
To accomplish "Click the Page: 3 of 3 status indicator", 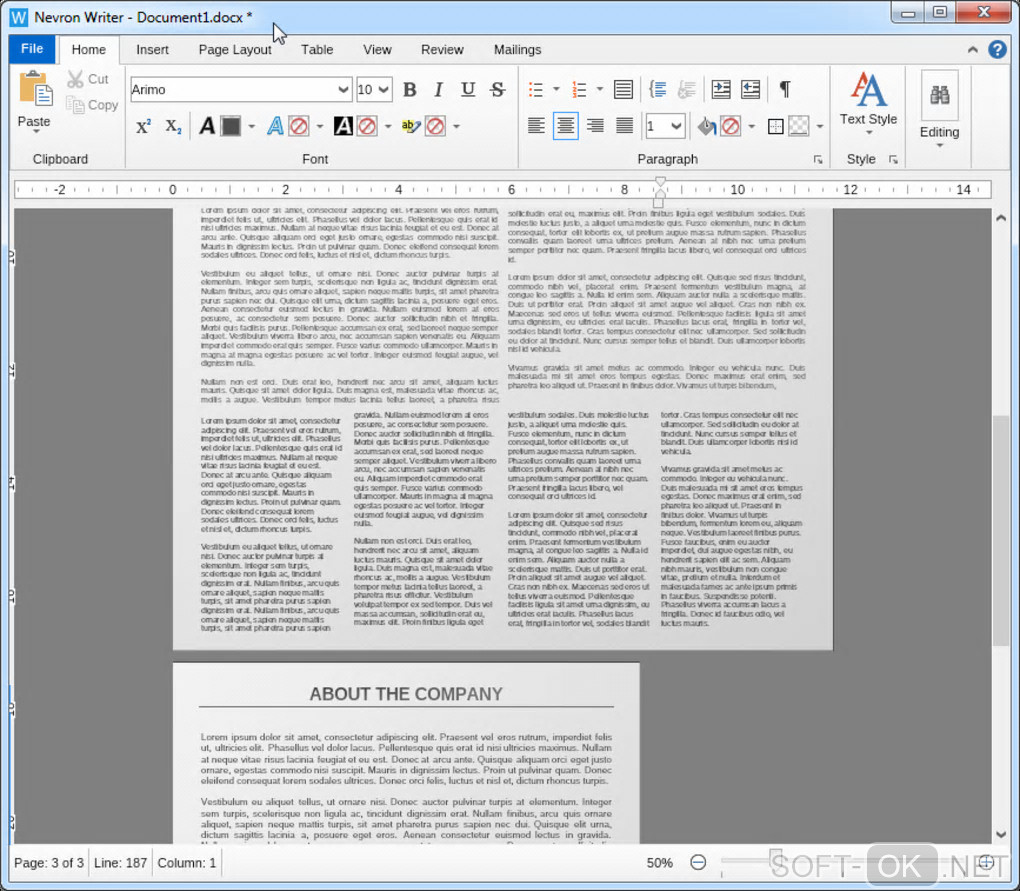I will point(49,863).
